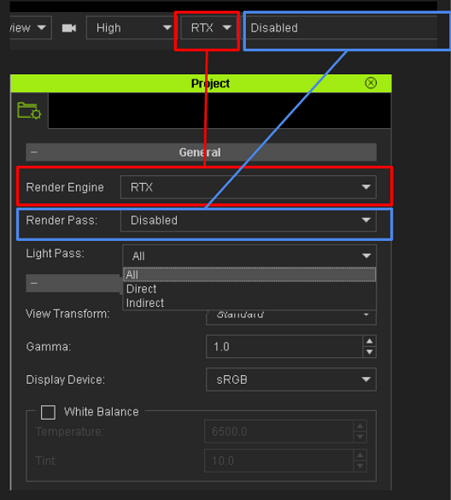Click the Temperature value field
Viewport: 451px width, 500px height.
(x=279, y=431)
